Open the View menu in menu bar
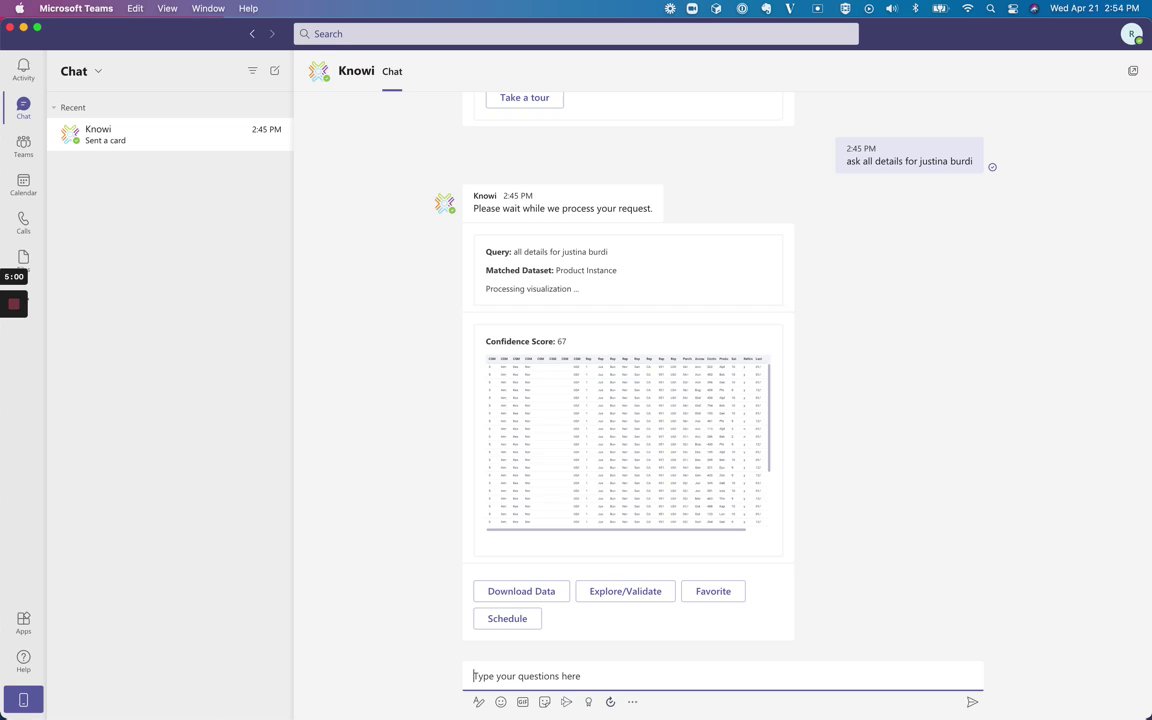Viewport: 1152px width, 720px height. point(168,8)
